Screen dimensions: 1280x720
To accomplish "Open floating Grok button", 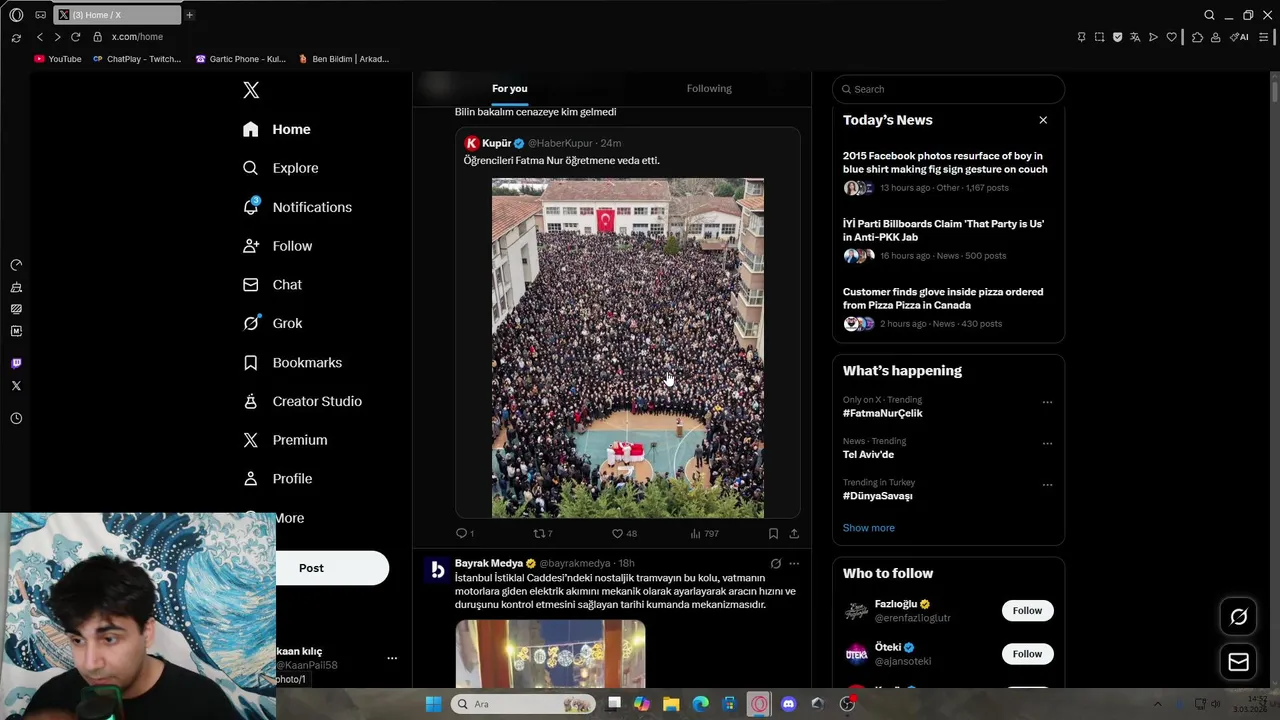I will [1238, 617].
